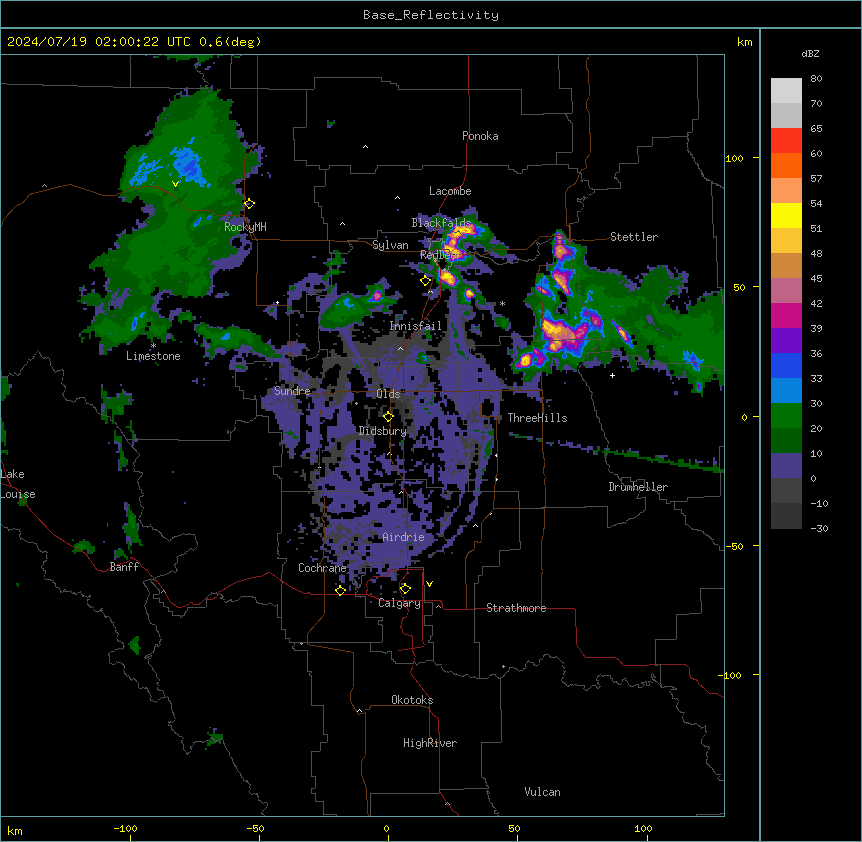Image resolution: width=862 pixels, height=842 pixels.
Task: Click the HighRiver town label
Action: 430,743
